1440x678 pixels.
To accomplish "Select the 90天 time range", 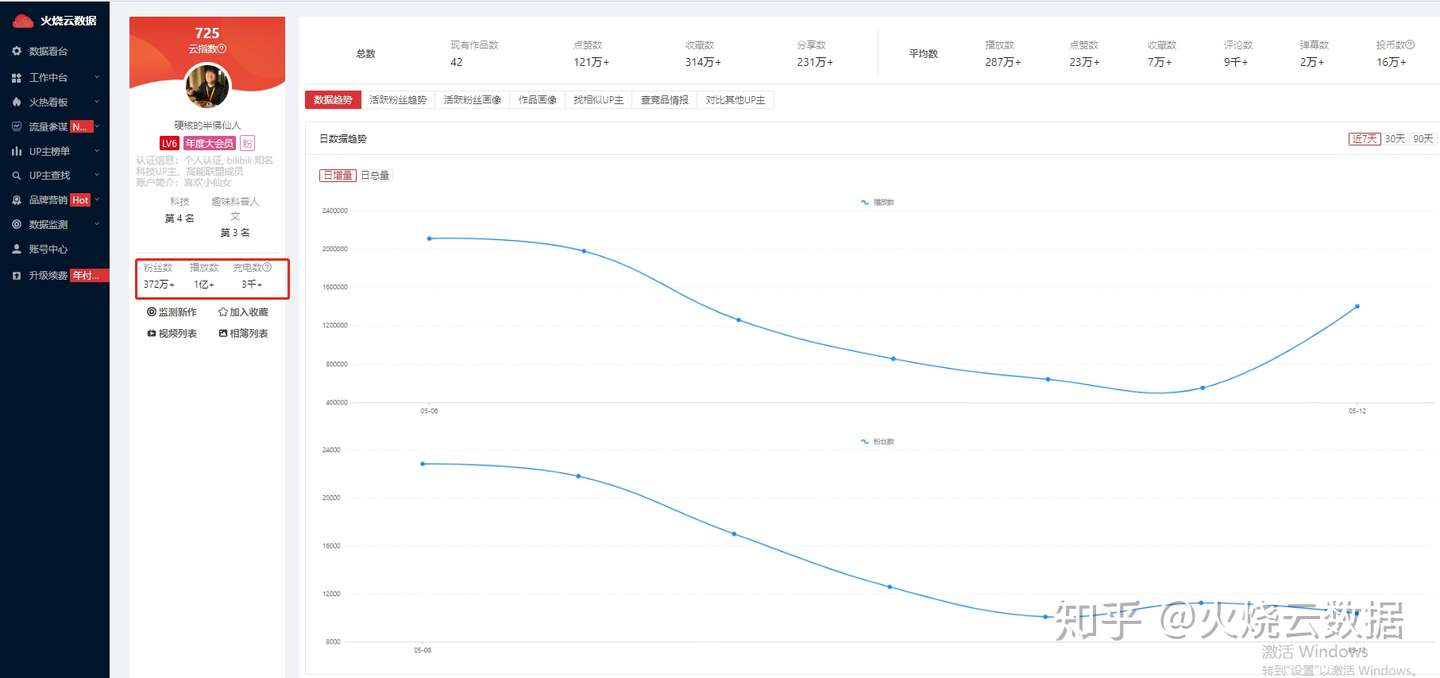I will (1423, 139).
